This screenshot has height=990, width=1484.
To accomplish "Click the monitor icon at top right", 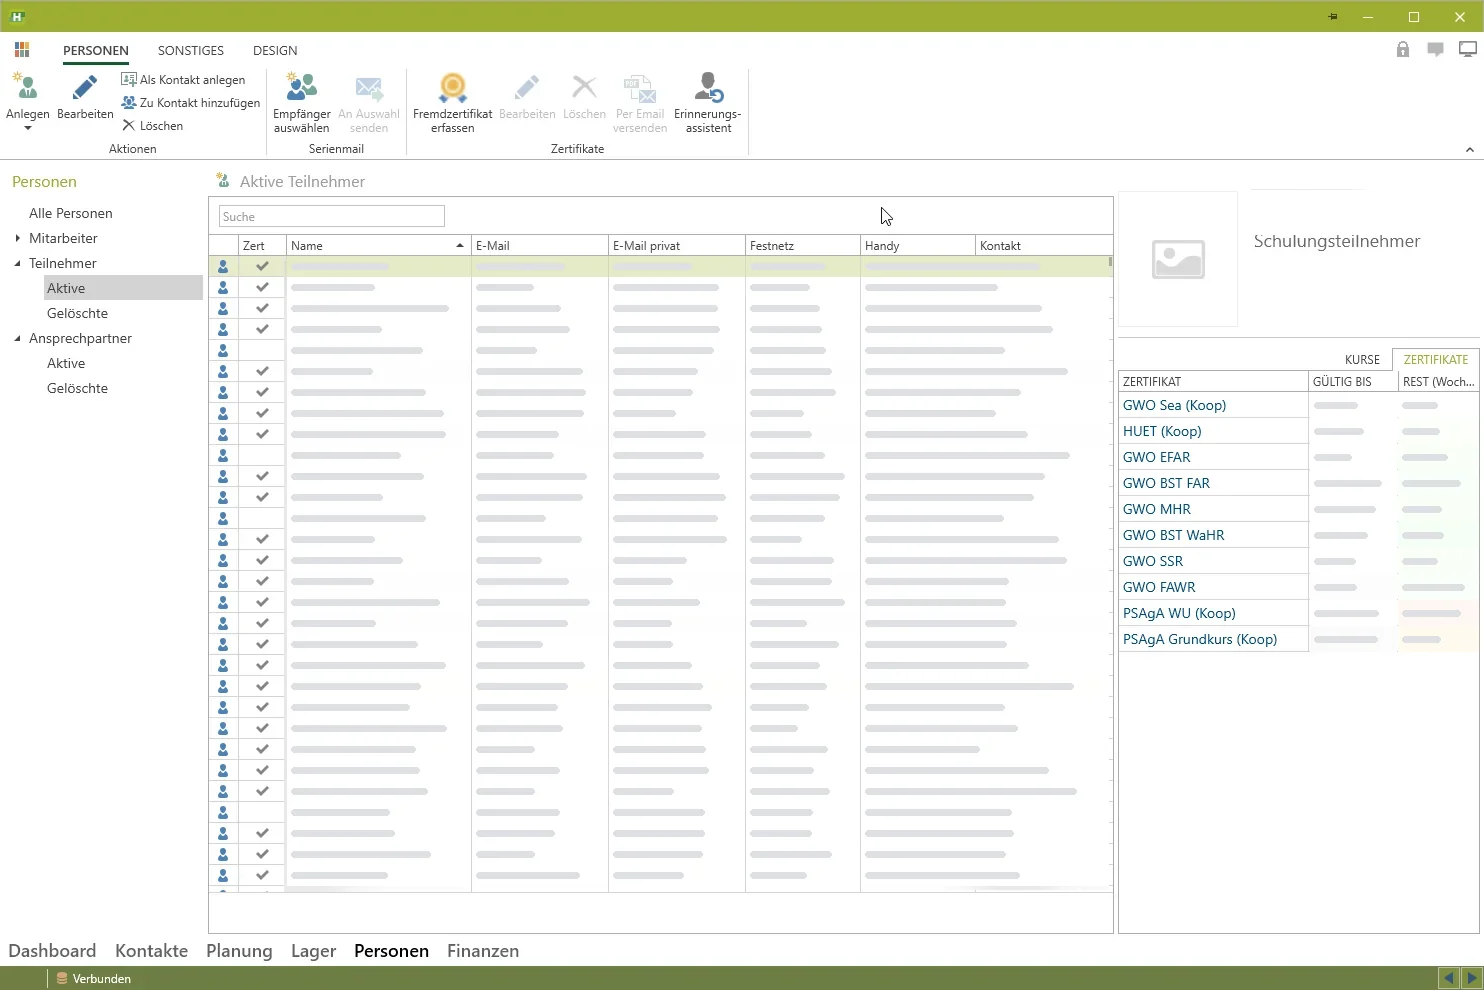I will (1468, 49).
